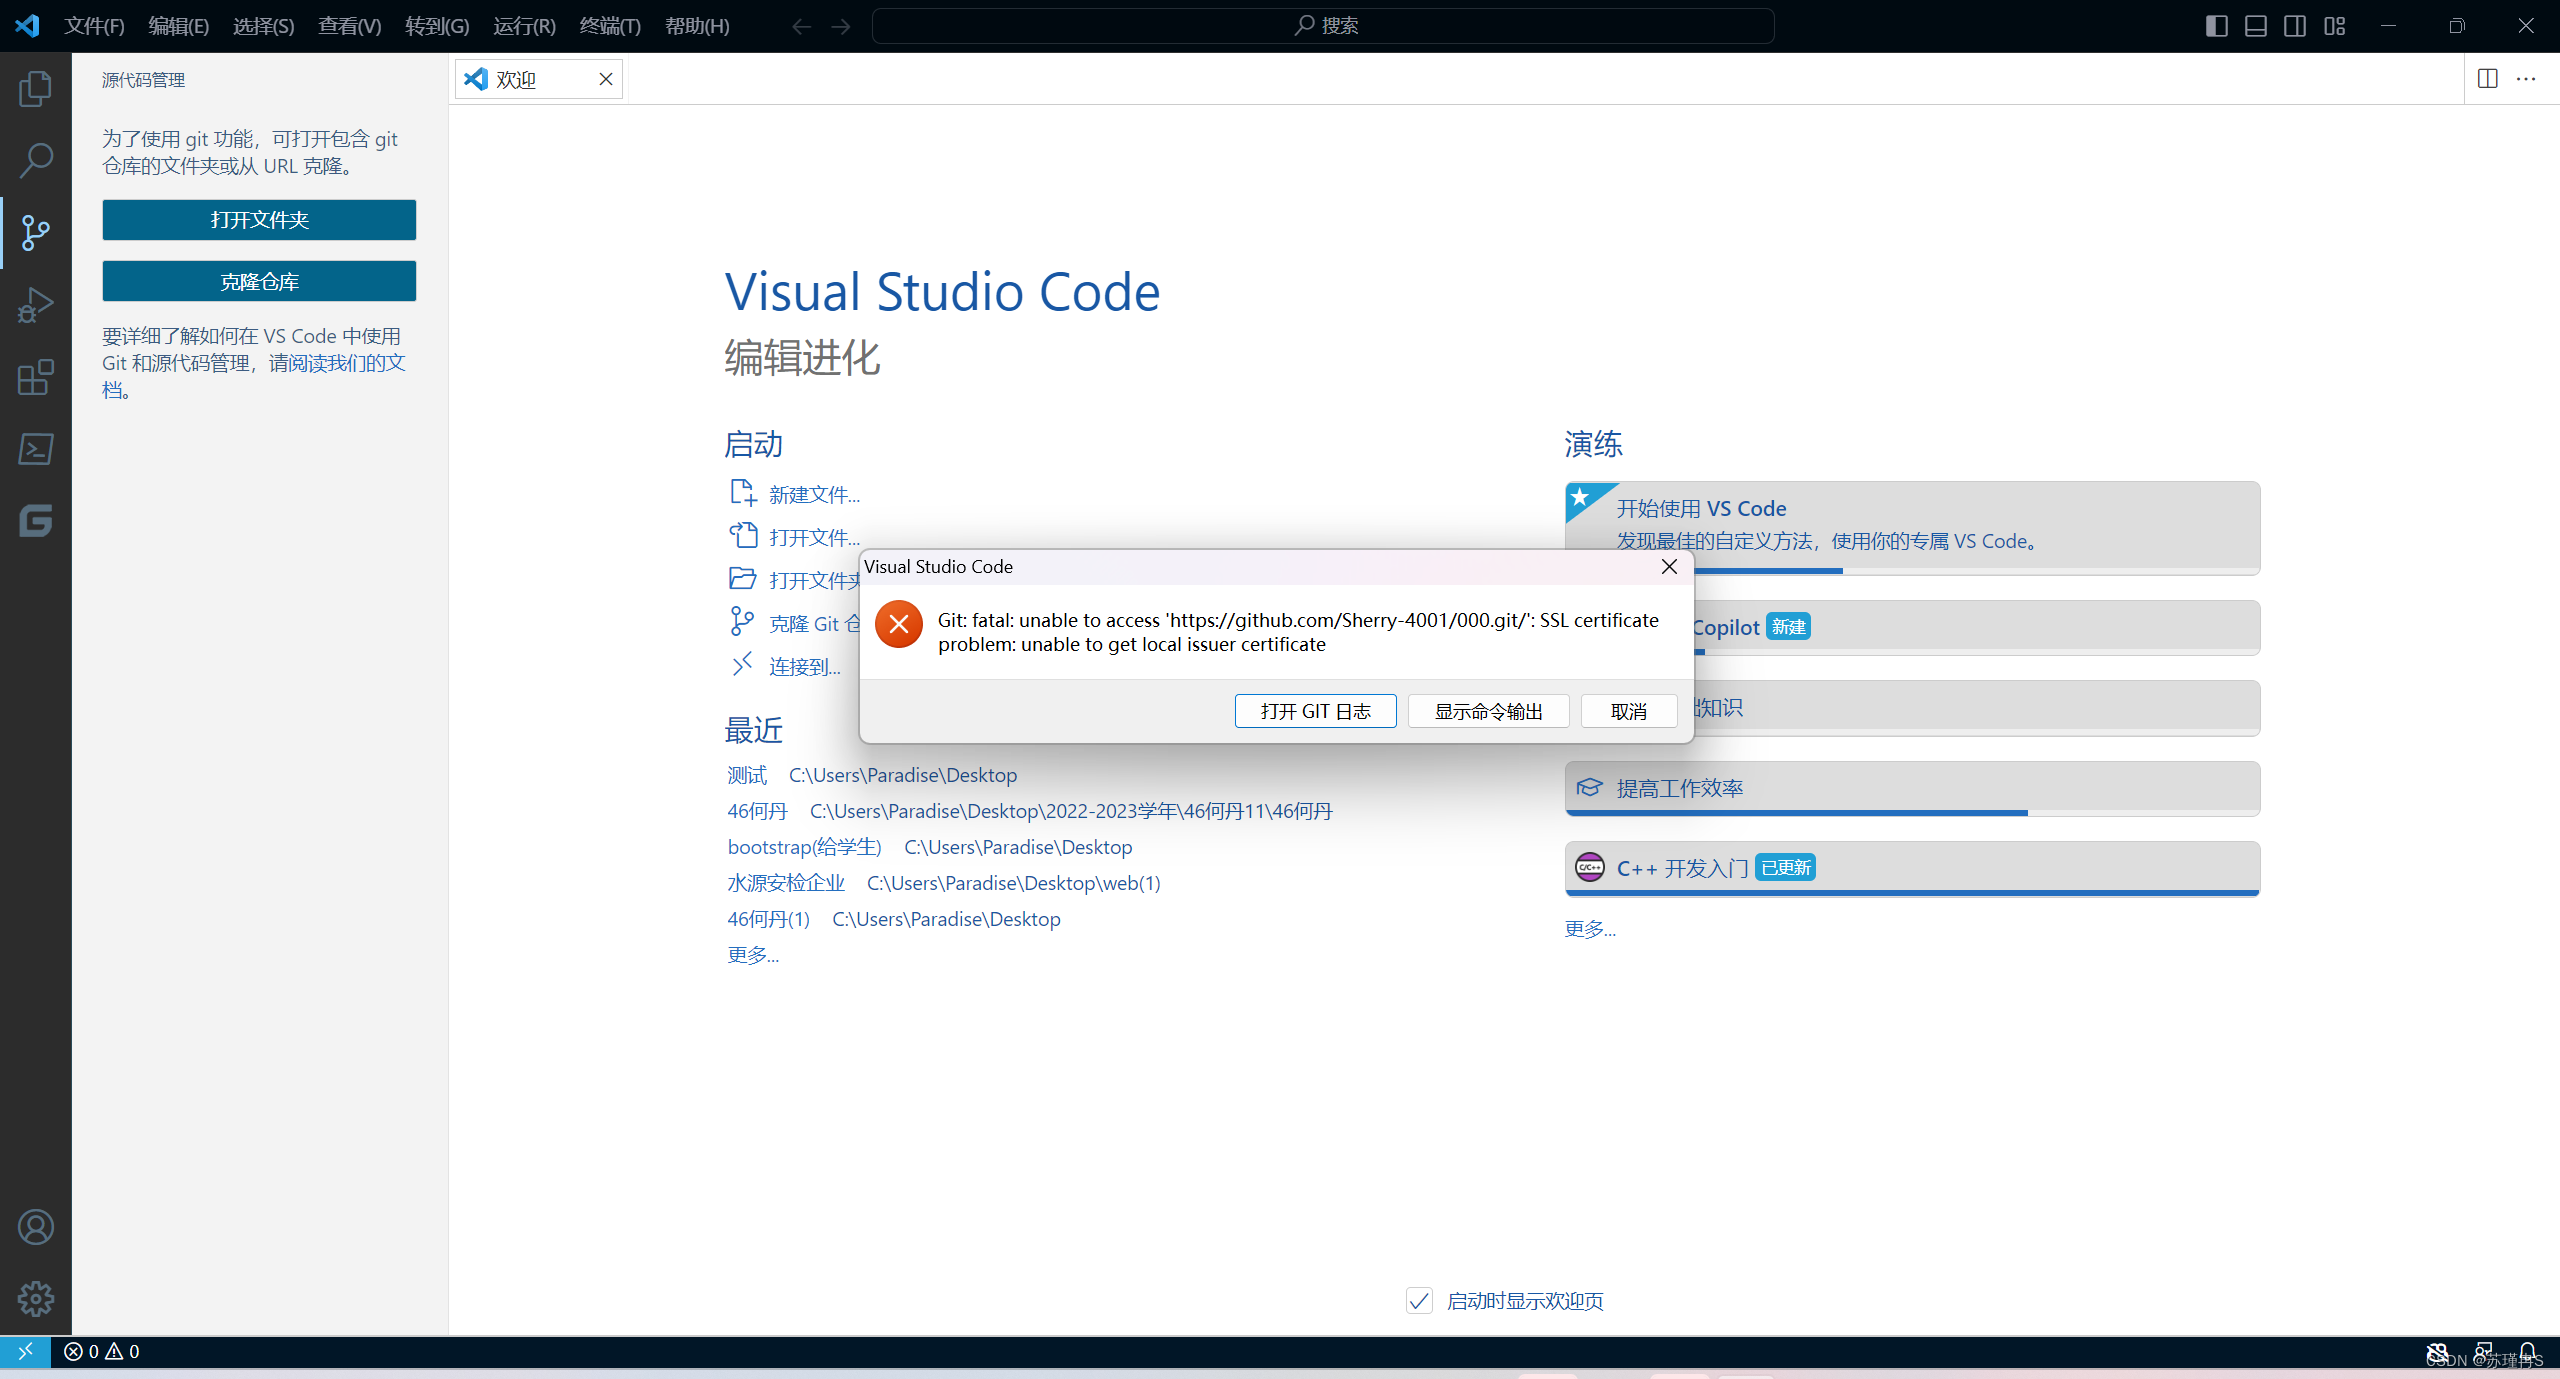Split the editor to the right
2560x1379 pixels.
2488,79
